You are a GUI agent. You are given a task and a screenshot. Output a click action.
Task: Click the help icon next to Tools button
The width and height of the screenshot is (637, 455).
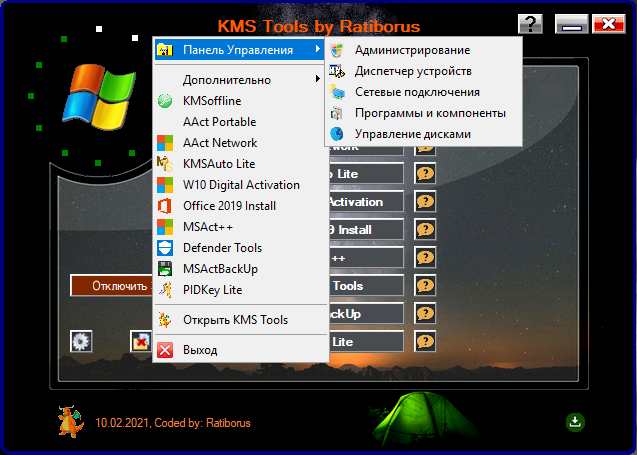point(425,286)
